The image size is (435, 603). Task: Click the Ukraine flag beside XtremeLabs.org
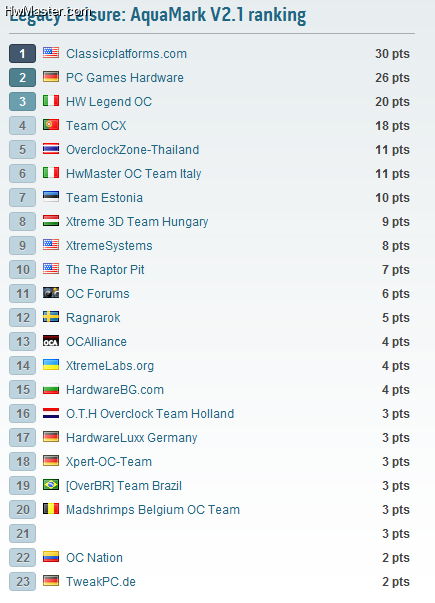tap(51, 365)
